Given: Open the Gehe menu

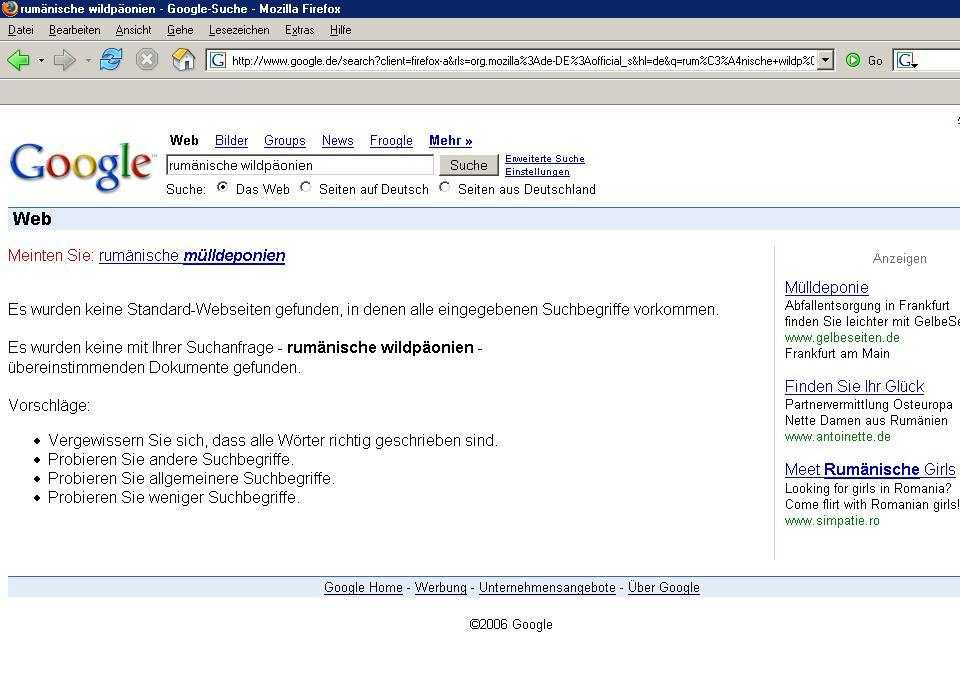Looking at the screenshot, I should pos(180,30).
